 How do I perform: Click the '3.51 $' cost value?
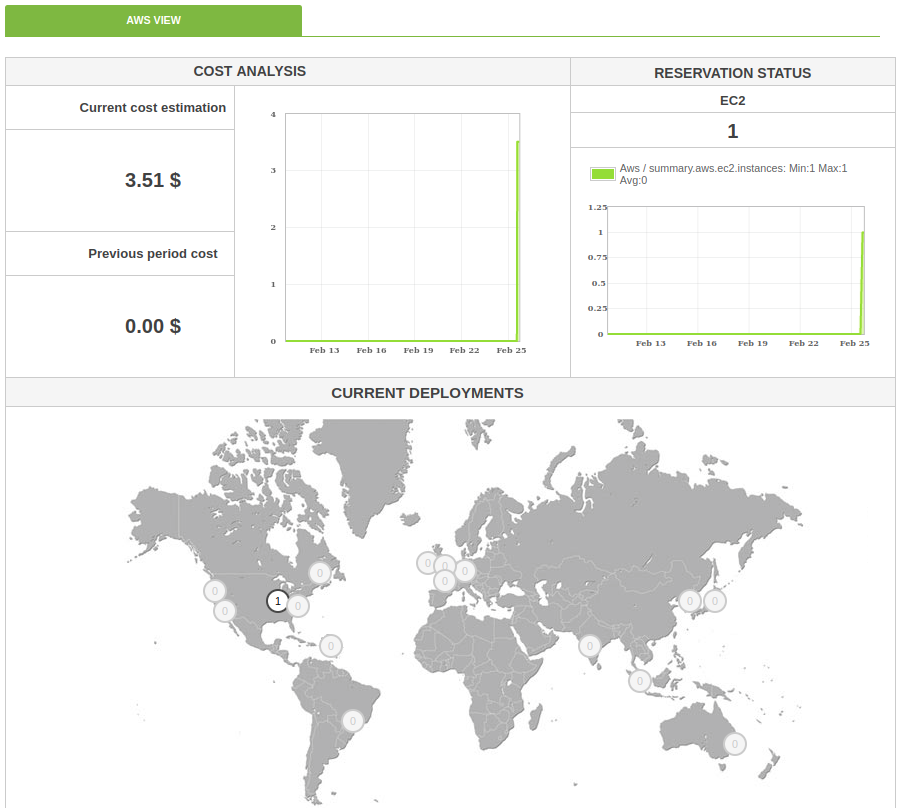(x=153, y=180)
